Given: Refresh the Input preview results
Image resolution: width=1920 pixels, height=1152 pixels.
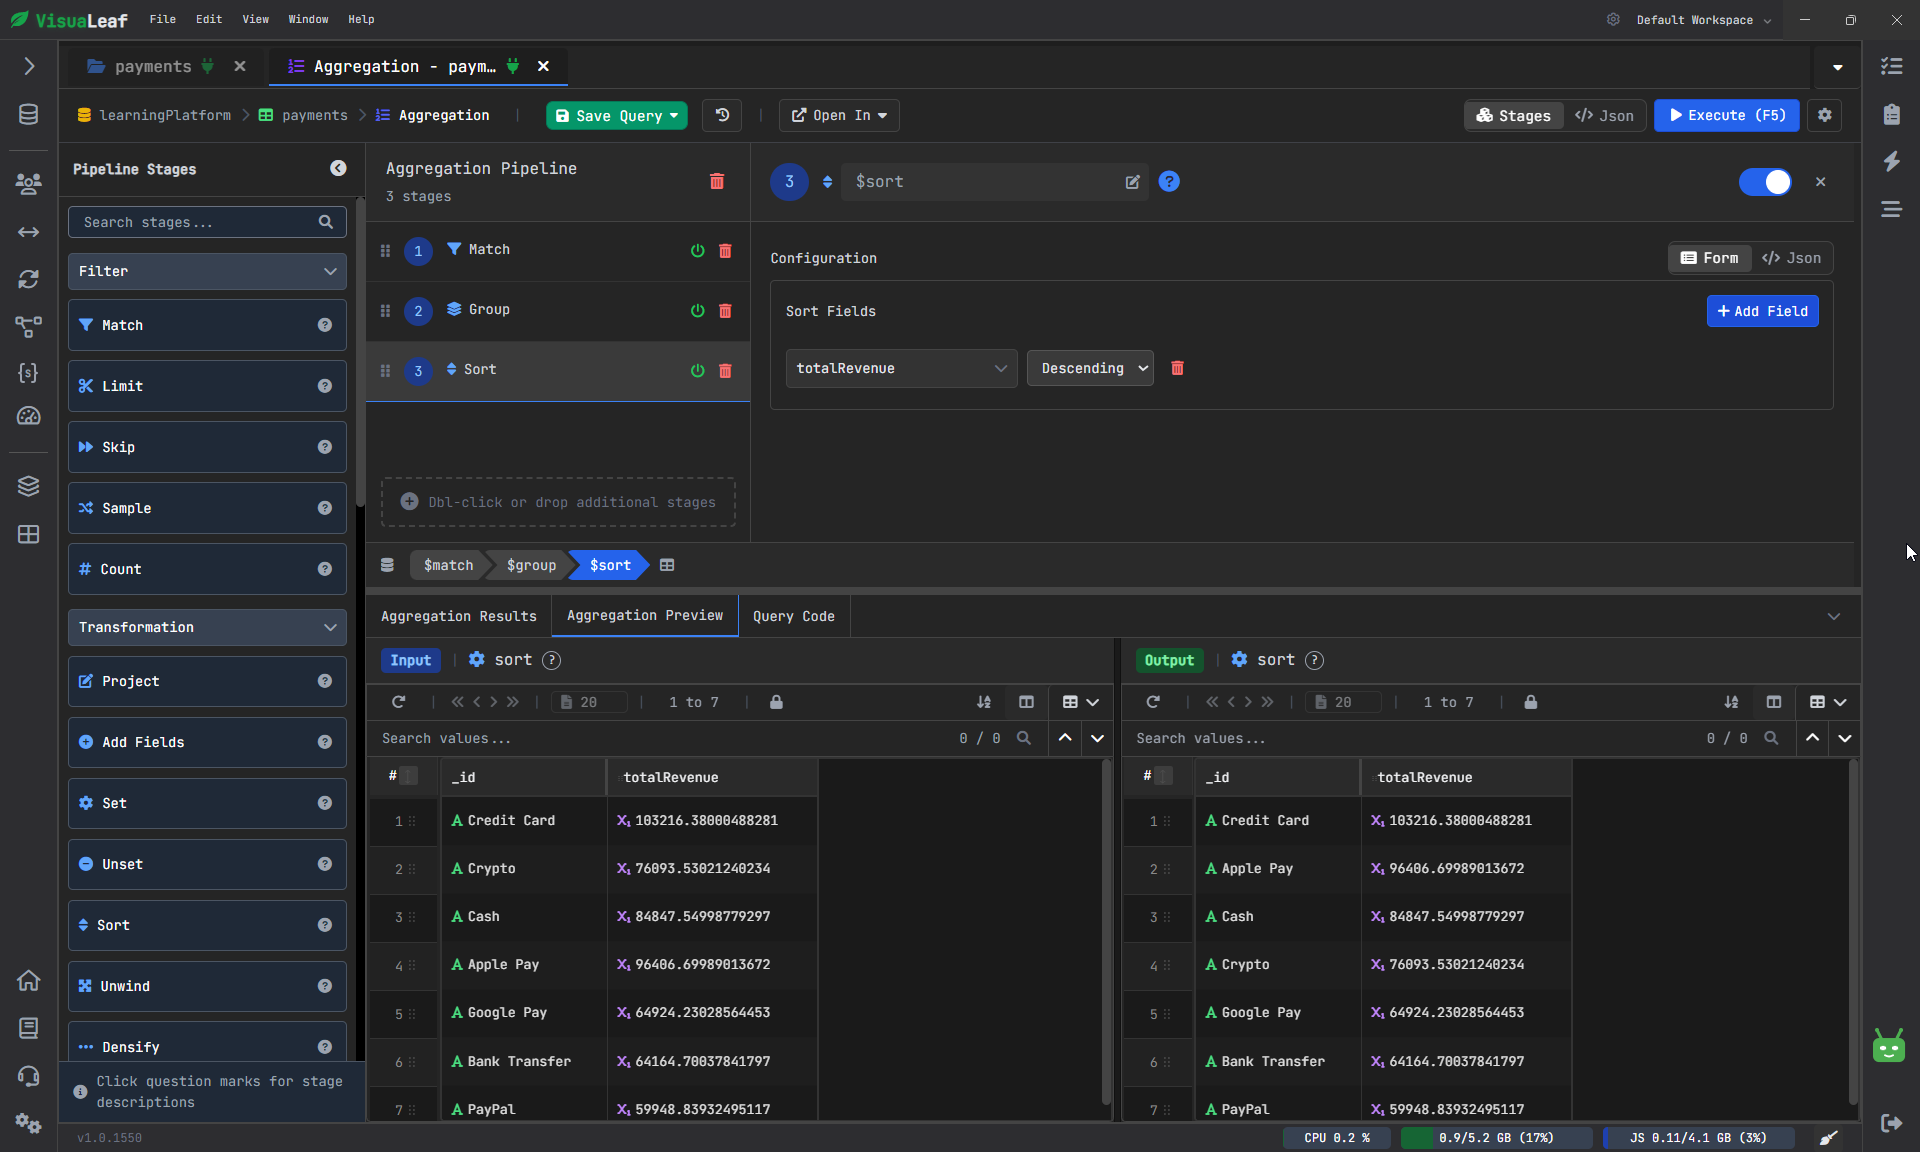Looking at the screenshot, I should 399,702.
